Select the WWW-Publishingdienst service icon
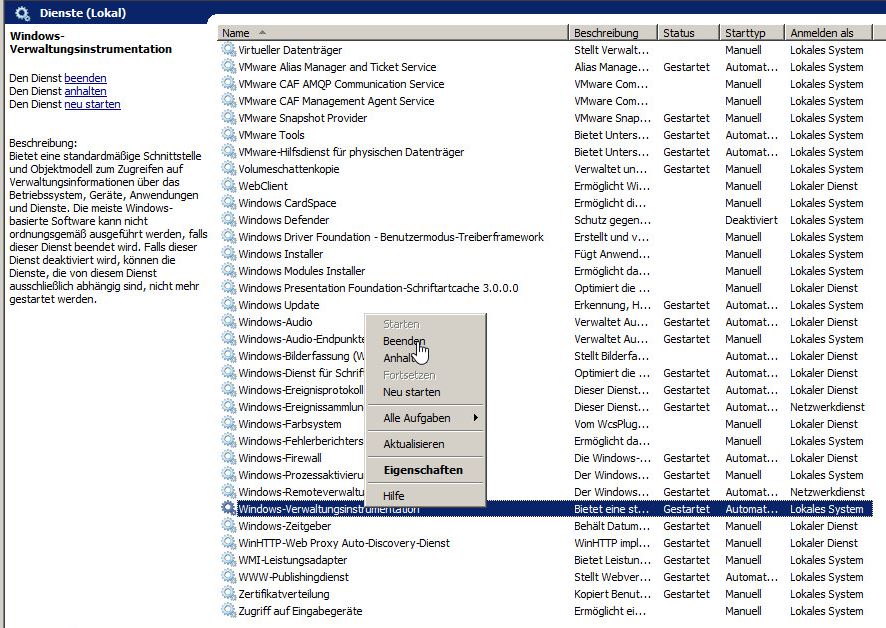The image size is (886, 628). [x=228, y=577]
